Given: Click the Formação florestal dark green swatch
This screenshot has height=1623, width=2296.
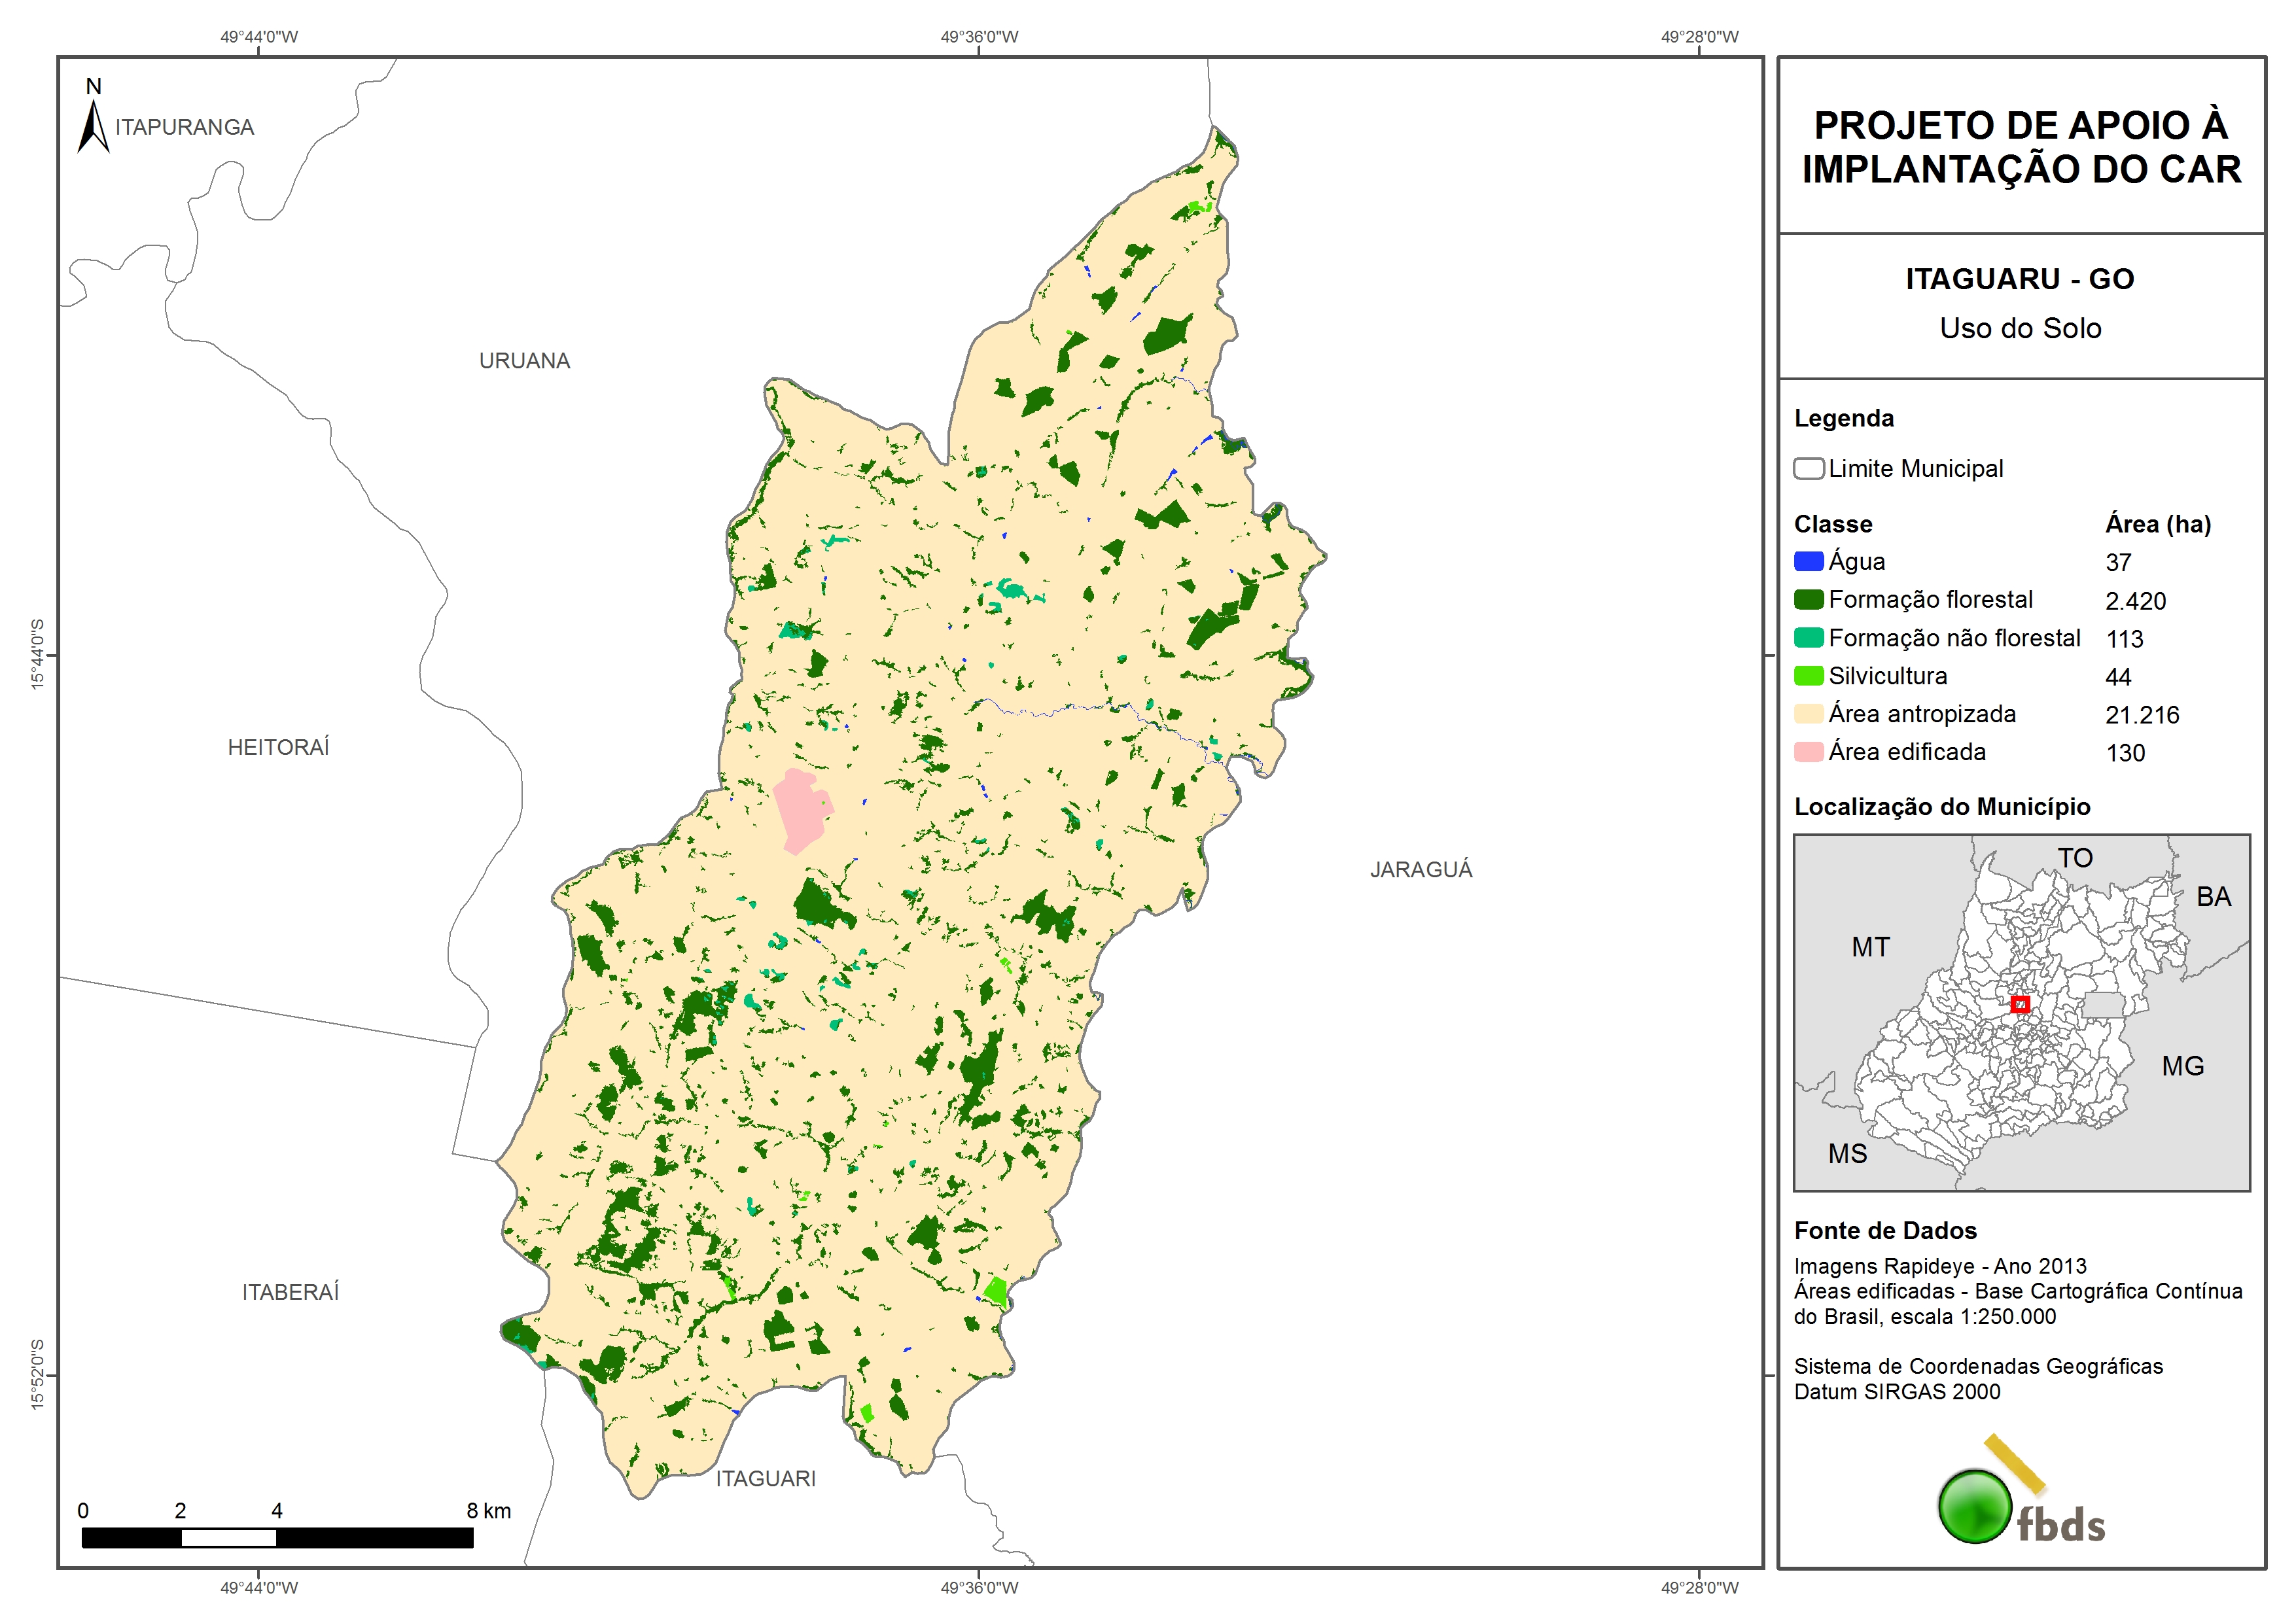Looking at the screenshot, I should pyautogui.click(x=1808, y=600).
